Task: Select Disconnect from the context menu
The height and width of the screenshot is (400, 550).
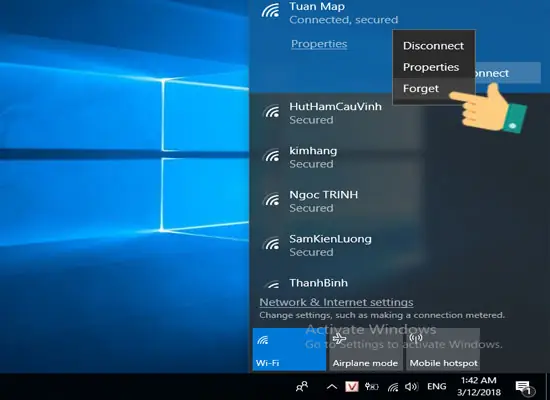Action: tap(434, 46)
